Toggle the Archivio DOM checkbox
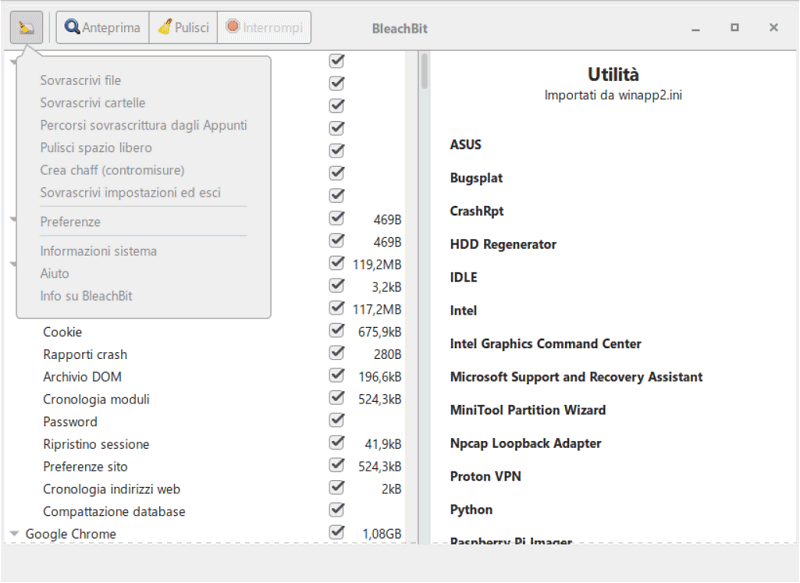 [x=337, y=375]
